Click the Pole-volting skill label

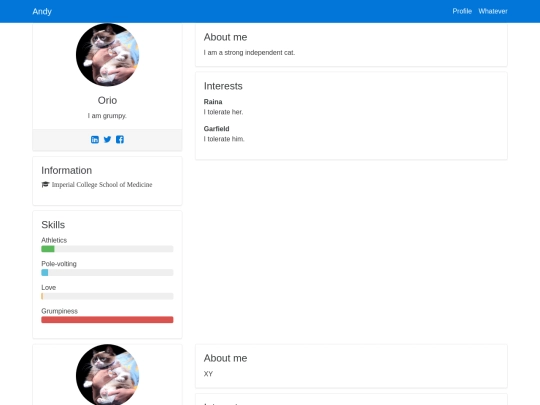(59, 264)
